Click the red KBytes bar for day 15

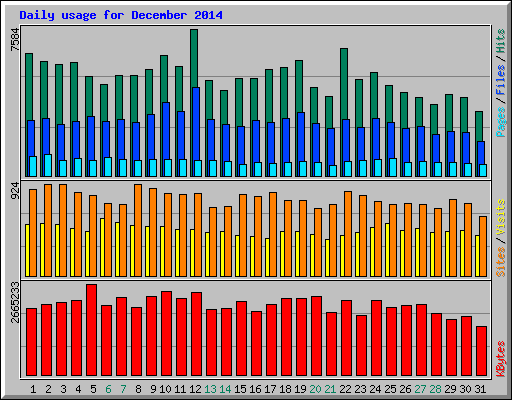[x=242, y=338]
